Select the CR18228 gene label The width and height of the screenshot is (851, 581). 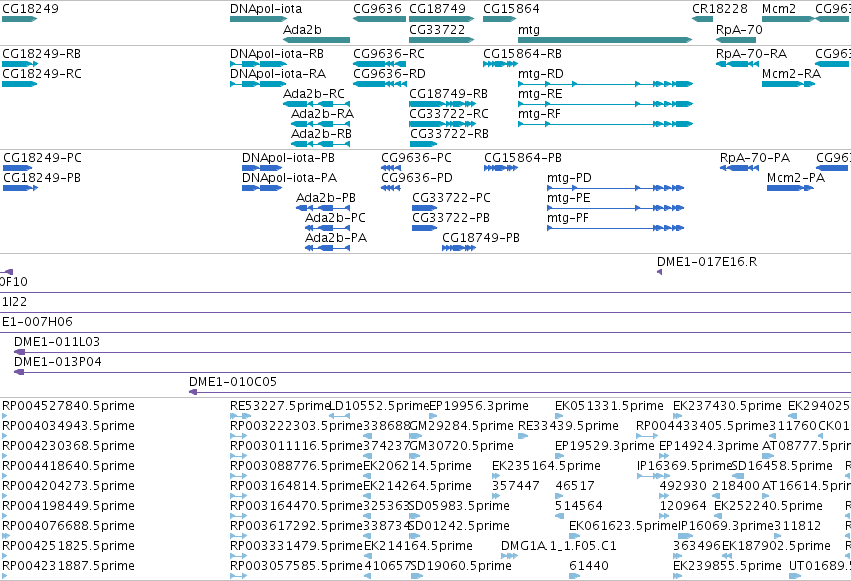pos(720,9)
